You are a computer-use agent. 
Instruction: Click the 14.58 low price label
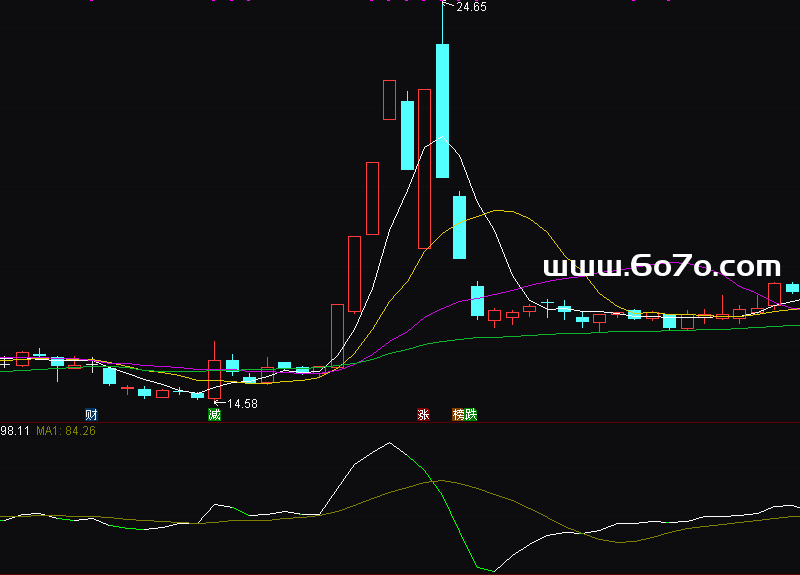coord(242,404)
